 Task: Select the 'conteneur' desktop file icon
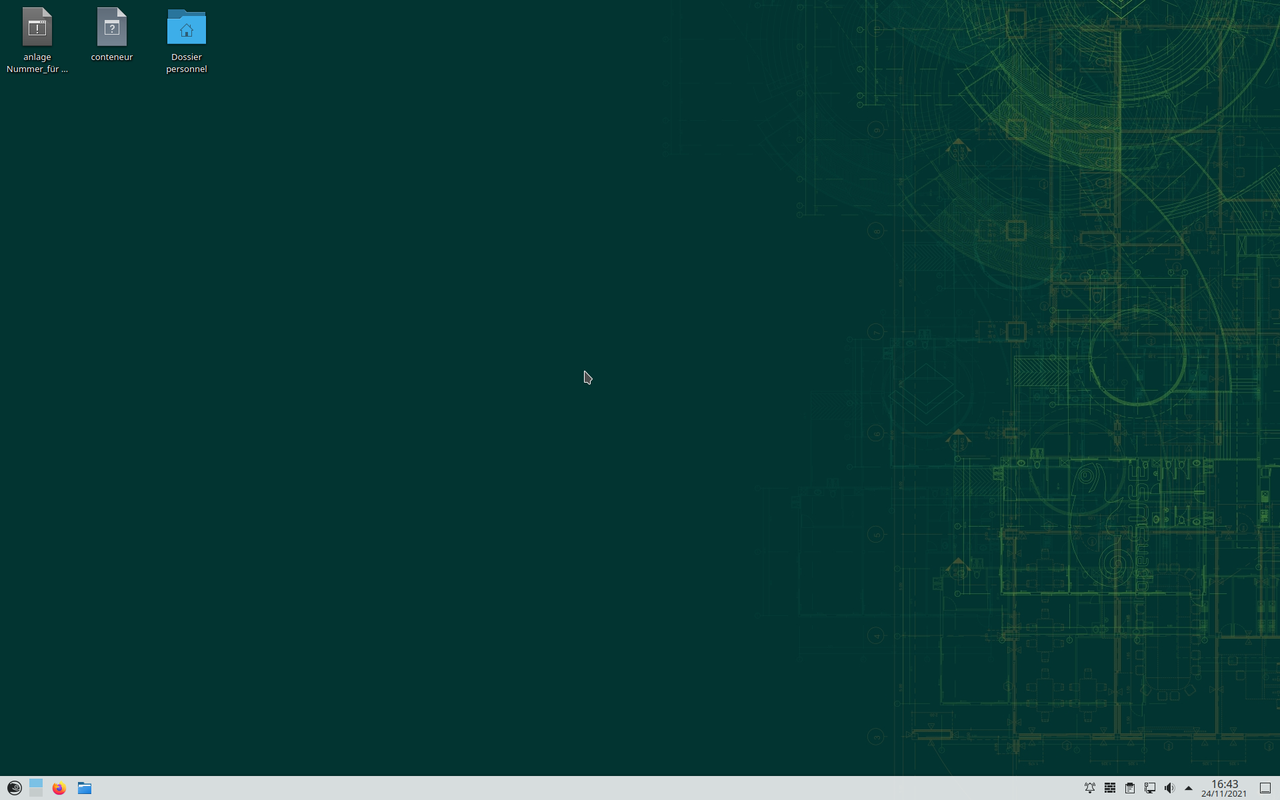click(x=112, y=36)
